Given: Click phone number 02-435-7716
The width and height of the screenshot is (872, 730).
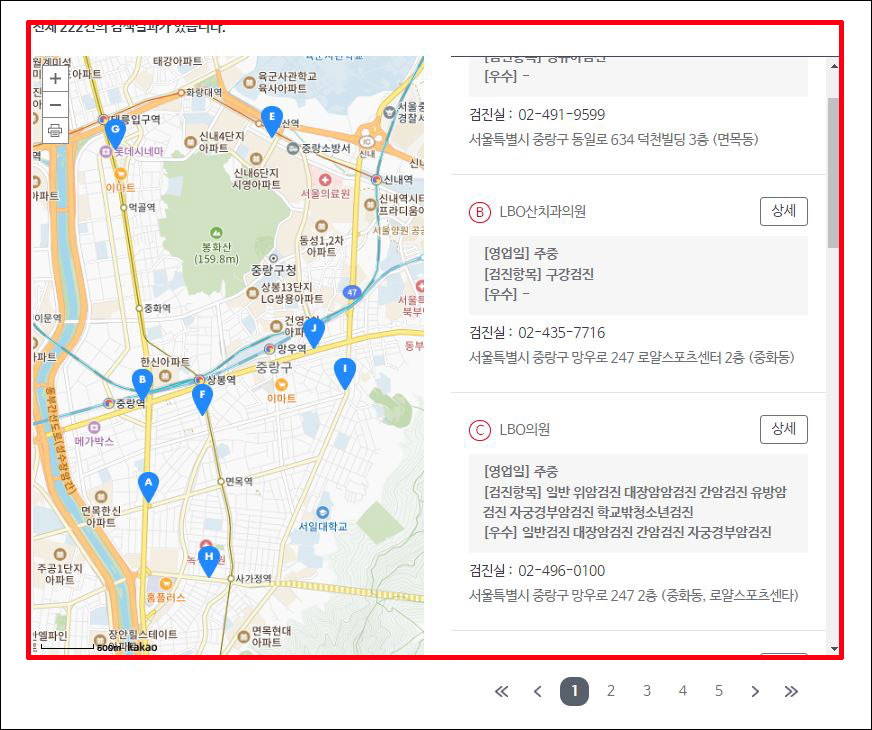Looking at the screenshot, I should (x=562, y=332).
